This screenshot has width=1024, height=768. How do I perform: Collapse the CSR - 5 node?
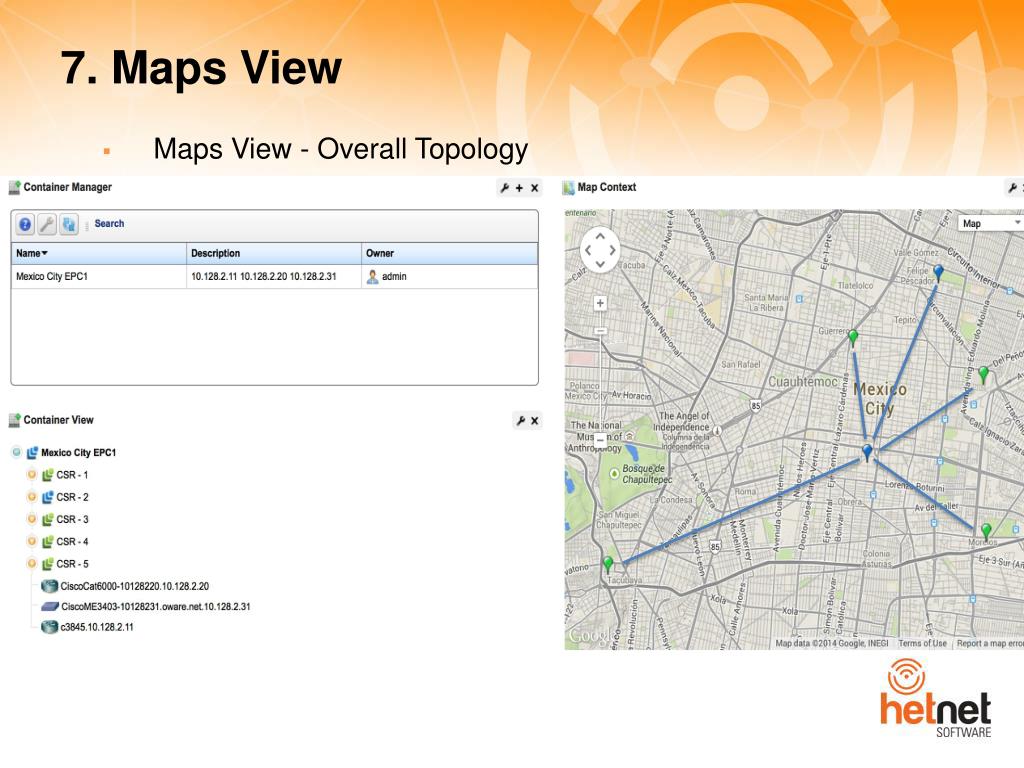(31, 564)
